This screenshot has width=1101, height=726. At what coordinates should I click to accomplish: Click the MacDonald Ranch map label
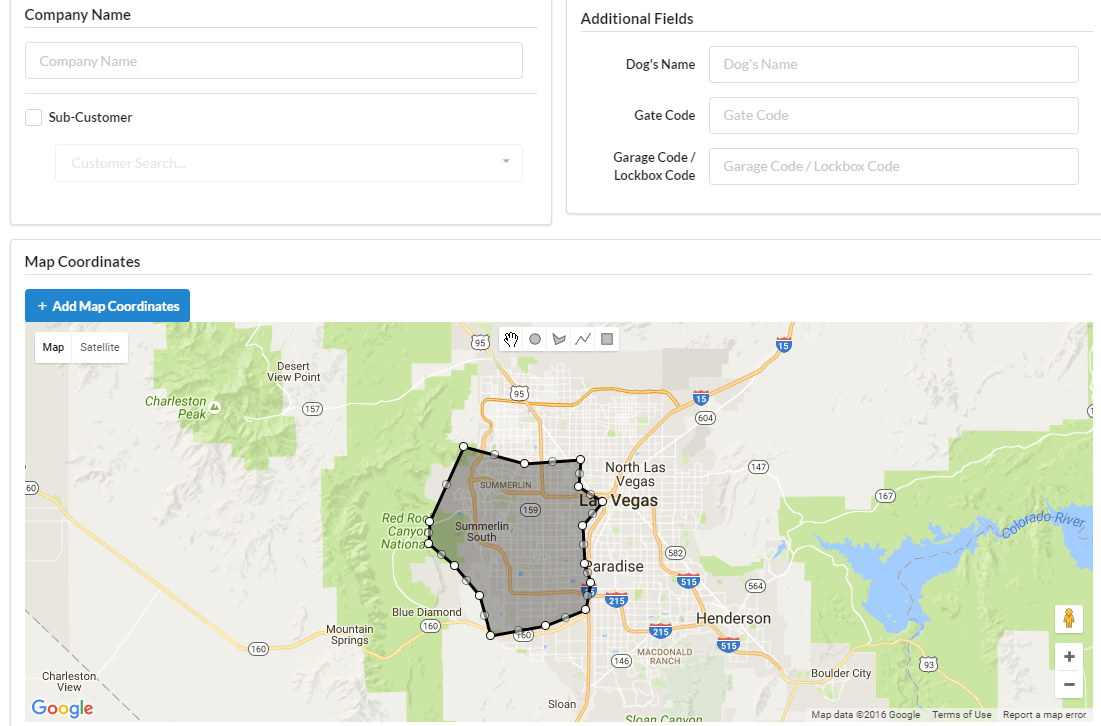click(664, 656)
